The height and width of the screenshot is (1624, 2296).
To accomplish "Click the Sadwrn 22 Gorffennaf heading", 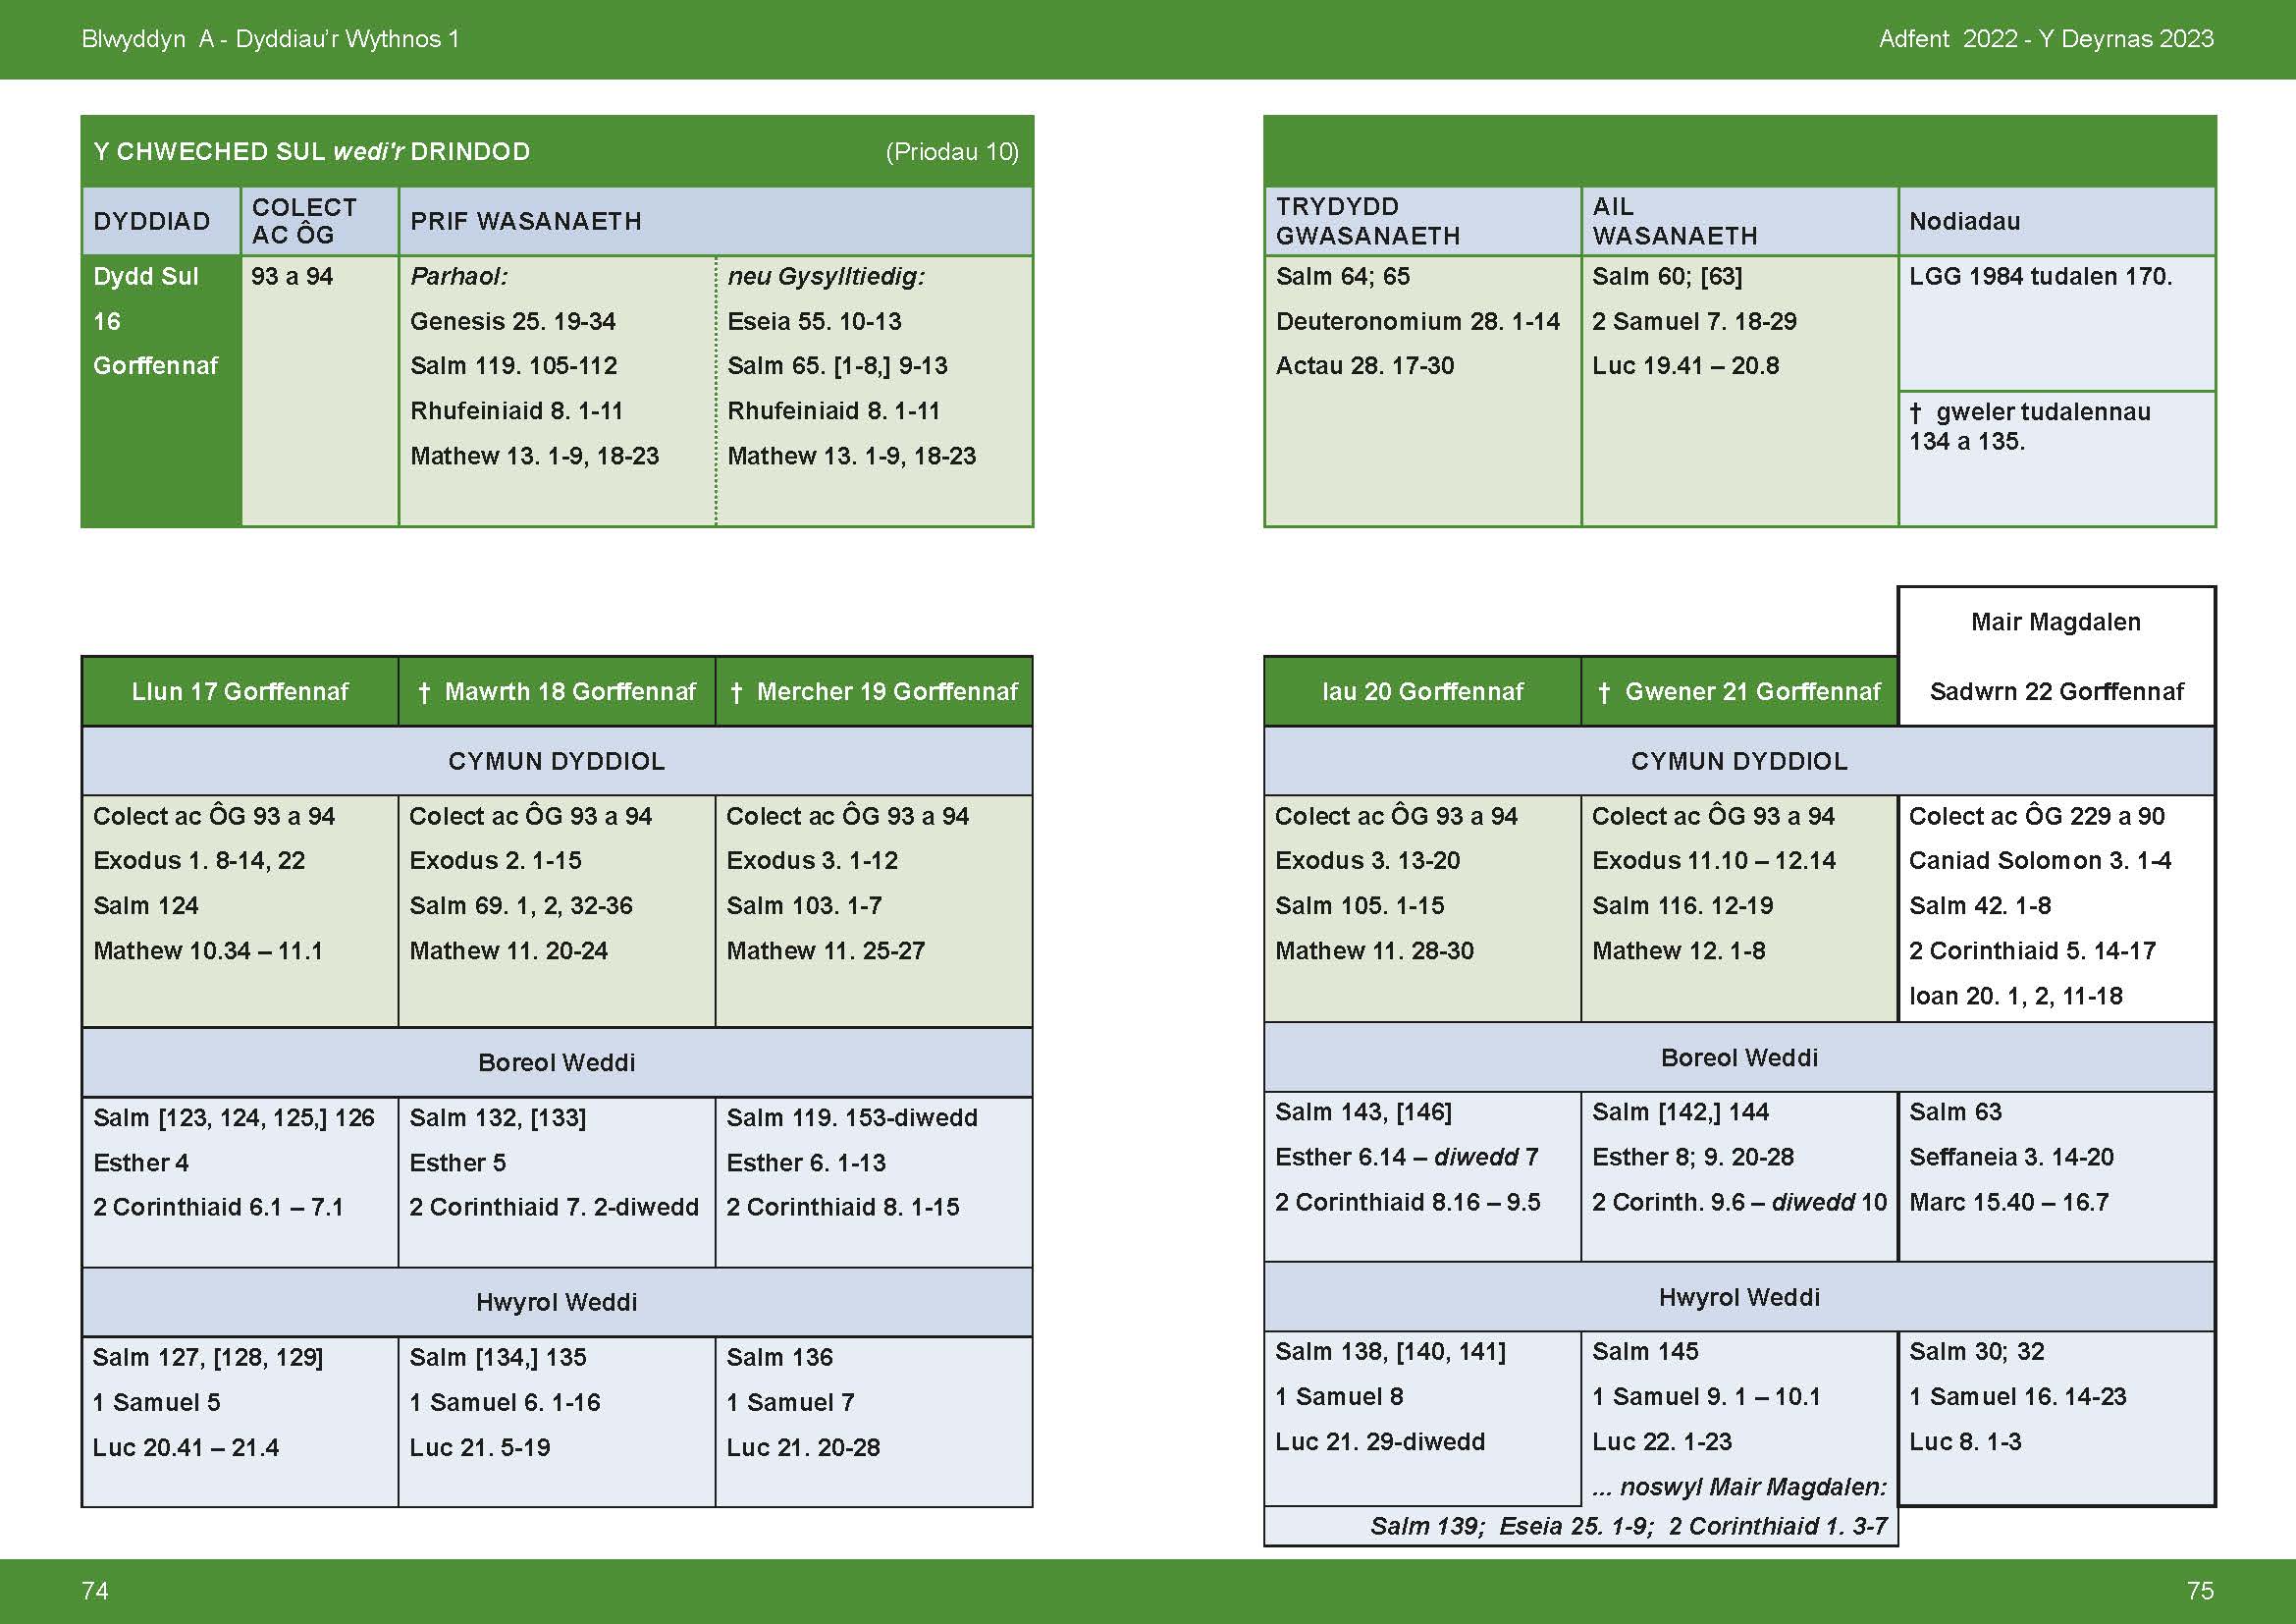I will (x=2056, y=691).
